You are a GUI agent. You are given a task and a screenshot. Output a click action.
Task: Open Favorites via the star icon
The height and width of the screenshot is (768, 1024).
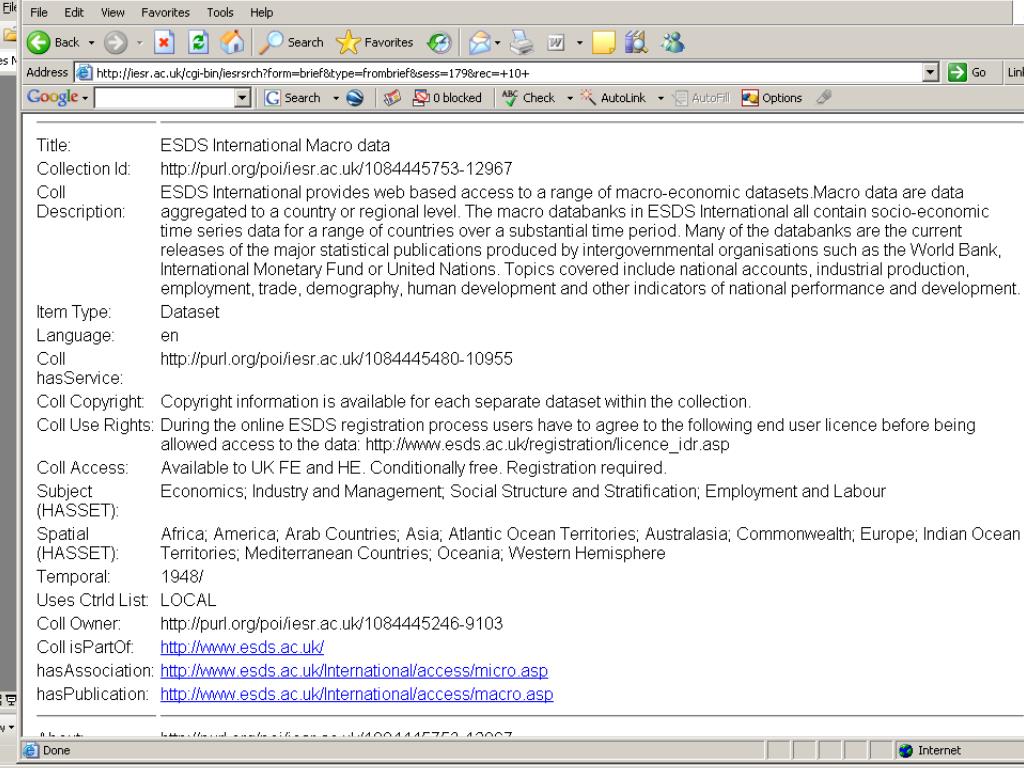point(348,42)
